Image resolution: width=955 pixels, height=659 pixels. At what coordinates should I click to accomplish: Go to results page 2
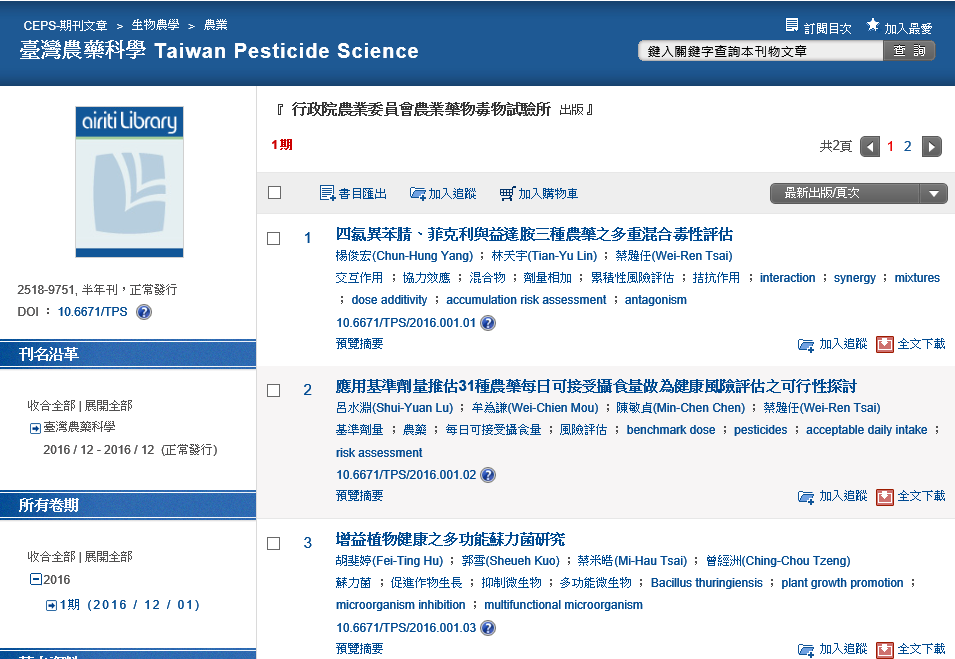907,147
